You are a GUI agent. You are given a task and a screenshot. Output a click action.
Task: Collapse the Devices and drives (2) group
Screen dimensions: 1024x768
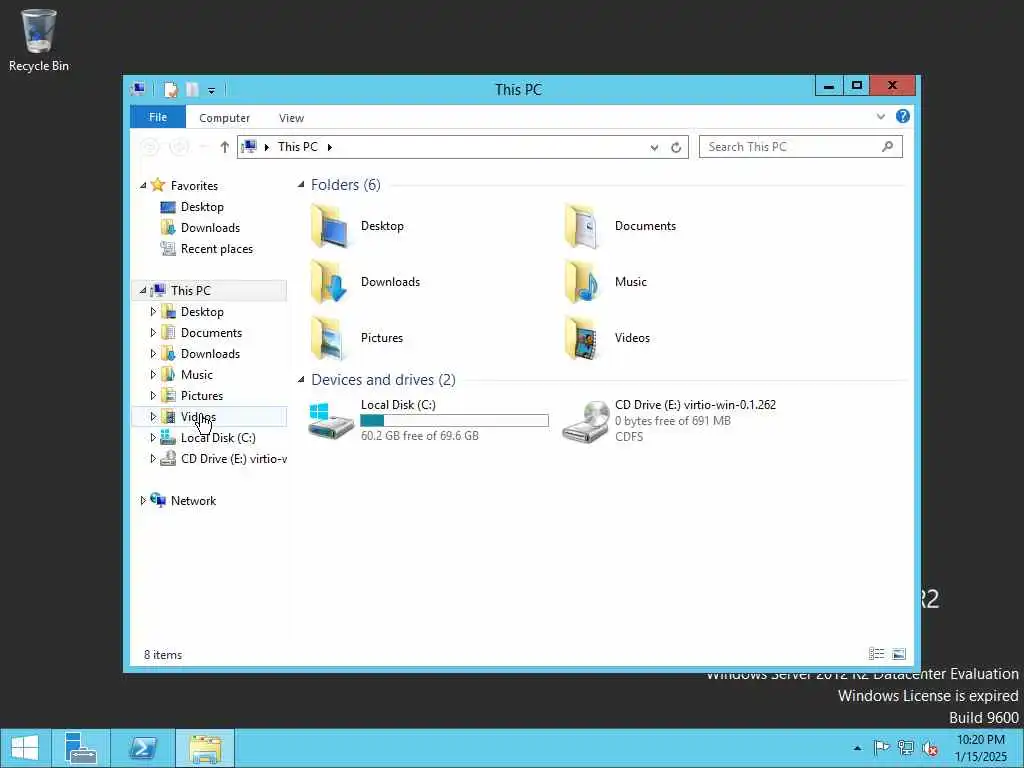click(x=301, y=379)
